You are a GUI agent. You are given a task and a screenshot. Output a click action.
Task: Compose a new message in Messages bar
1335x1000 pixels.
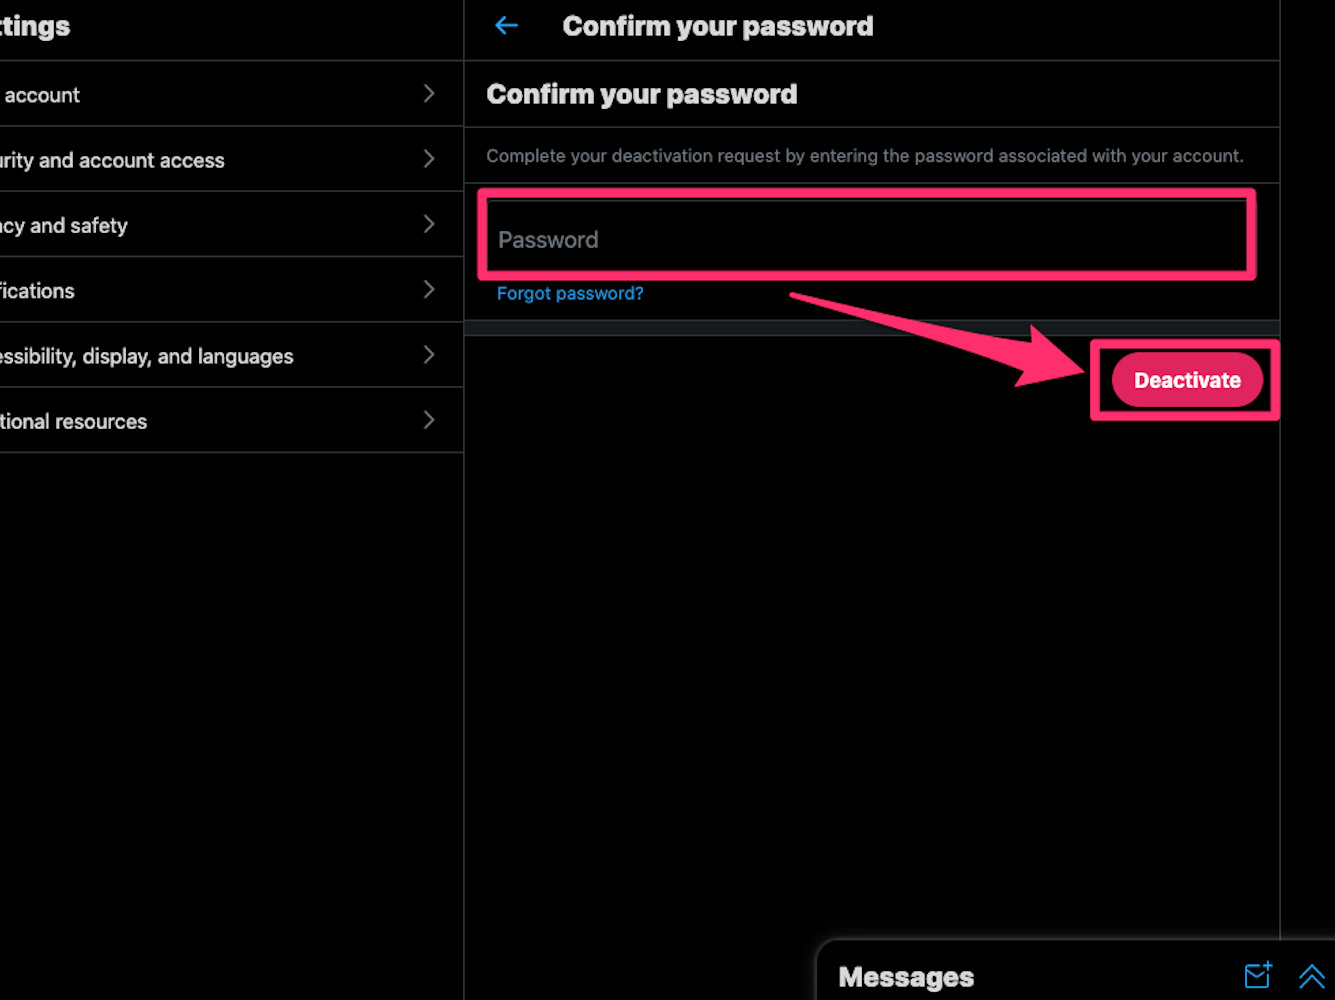pyautogui.click(x=1258, y=974)
